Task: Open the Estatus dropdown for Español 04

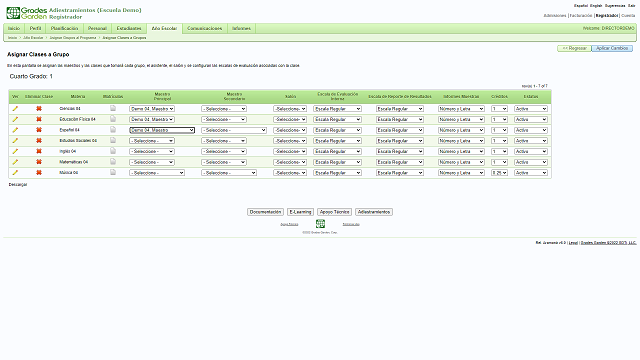Action: (531, 130)
